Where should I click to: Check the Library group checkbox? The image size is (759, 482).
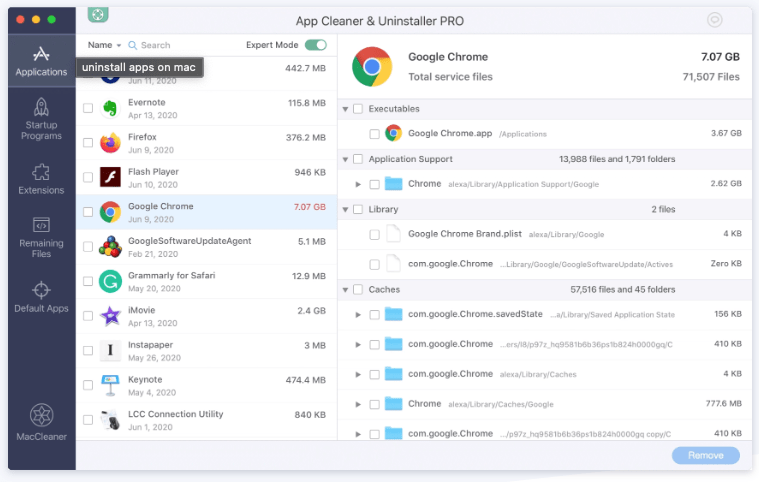point(358,210)
